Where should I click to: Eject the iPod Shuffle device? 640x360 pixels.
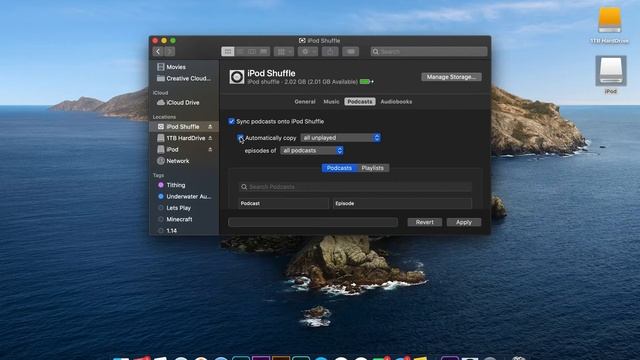click(x=210, y=127)
